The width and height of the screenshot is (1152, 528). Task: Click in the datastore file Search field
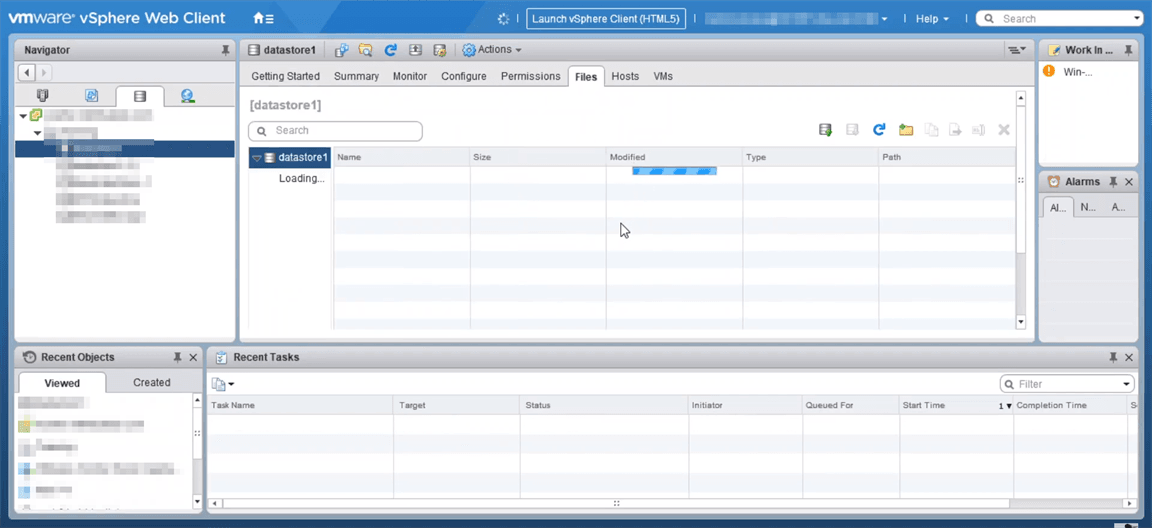pyautogui.click(x=335, y=131)
